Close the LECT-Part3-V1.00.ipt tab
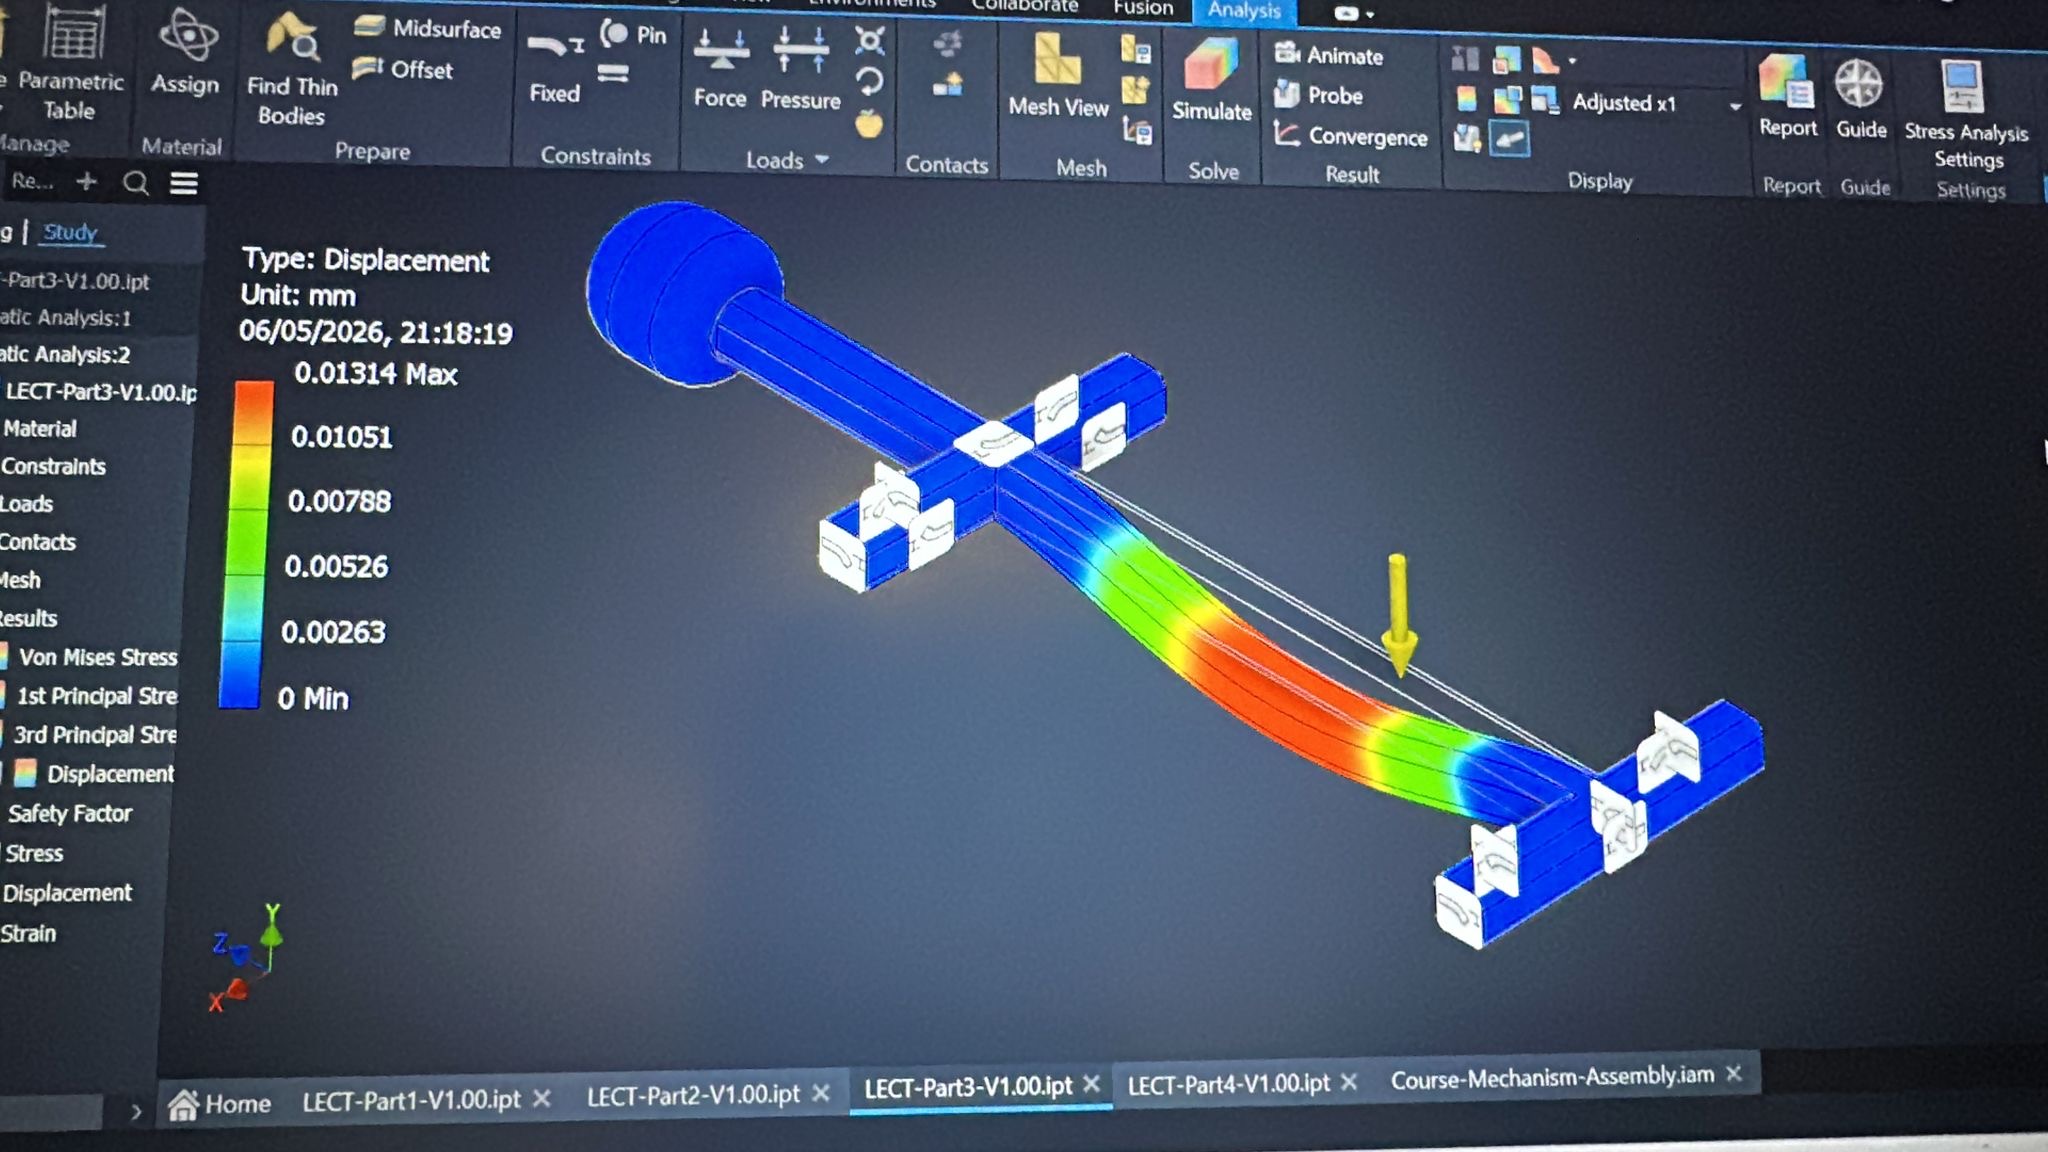The image size is (2048, 1152). [x=1091, y=1084]
